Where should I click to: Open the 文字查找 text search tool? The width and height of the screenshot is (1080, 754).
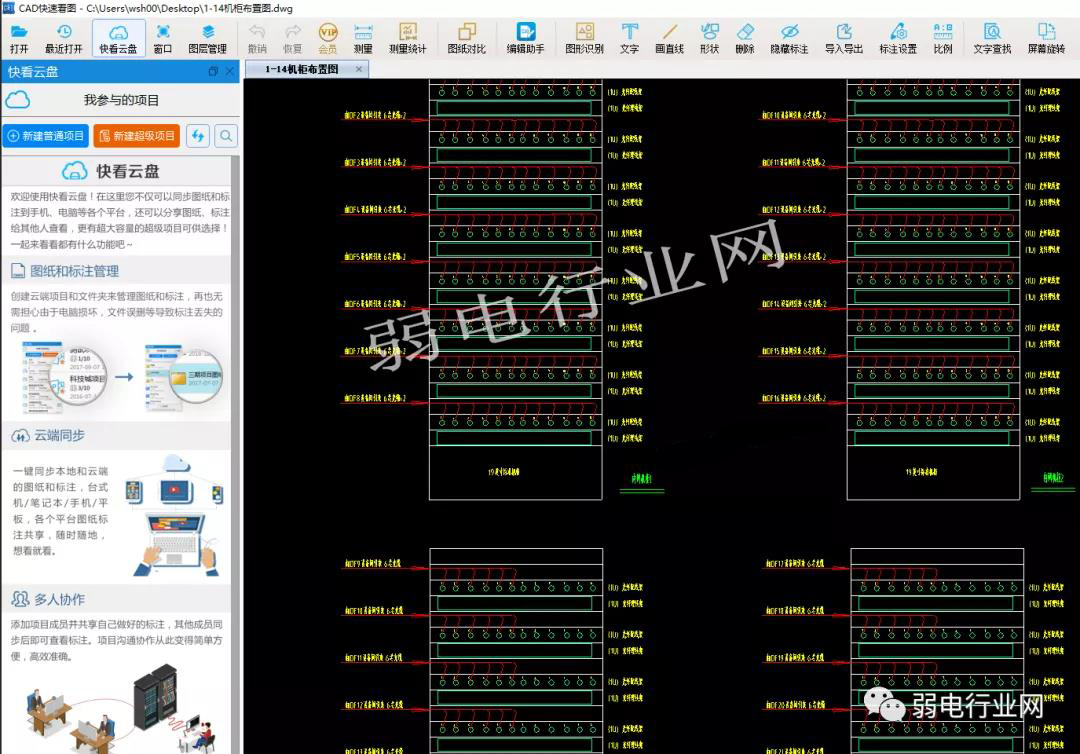tap(992, 38)
